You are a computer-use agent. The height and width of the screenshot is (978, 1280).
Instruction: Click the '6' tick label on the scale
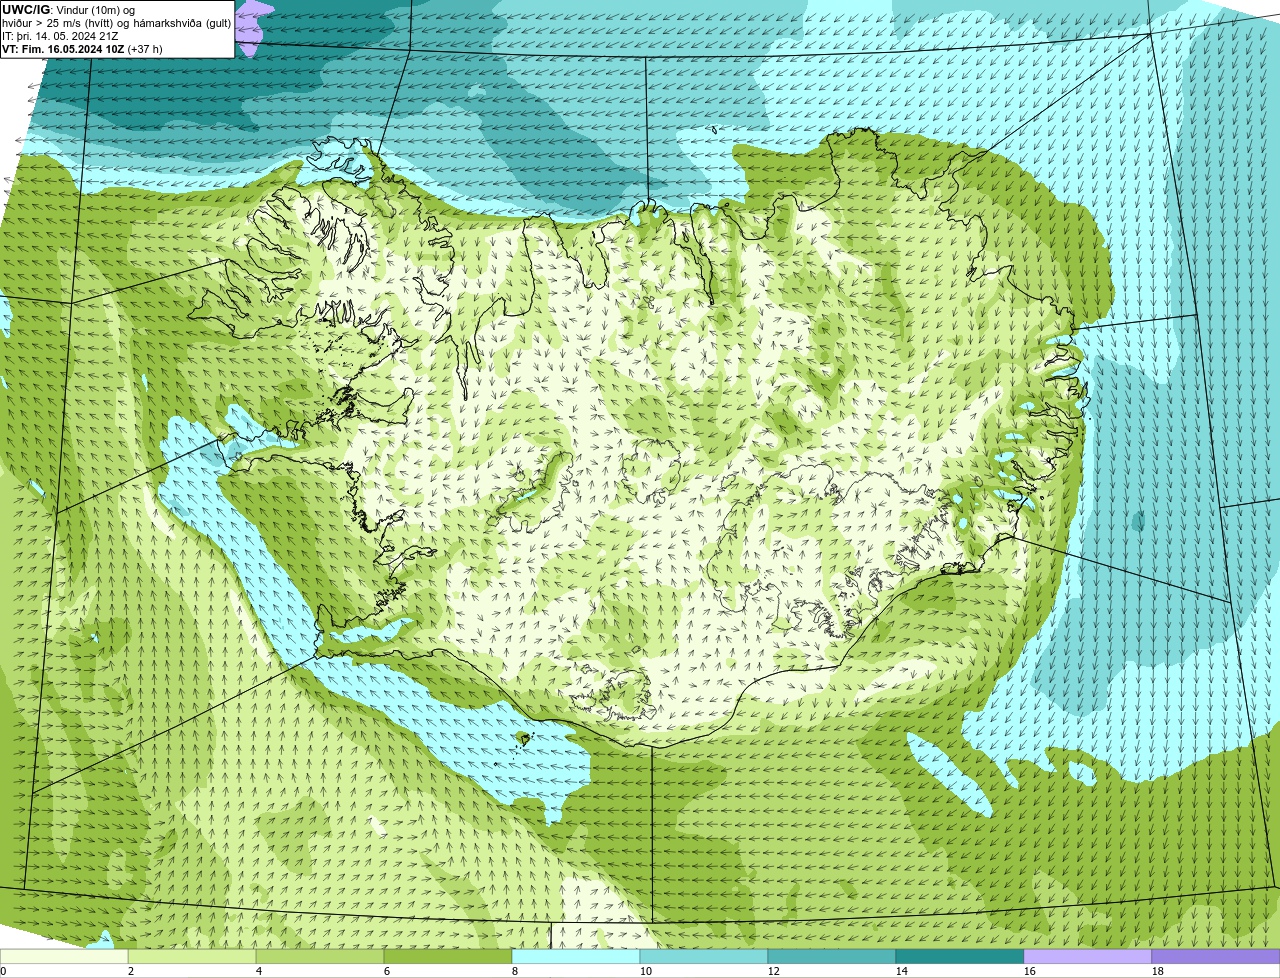point(387,971)
